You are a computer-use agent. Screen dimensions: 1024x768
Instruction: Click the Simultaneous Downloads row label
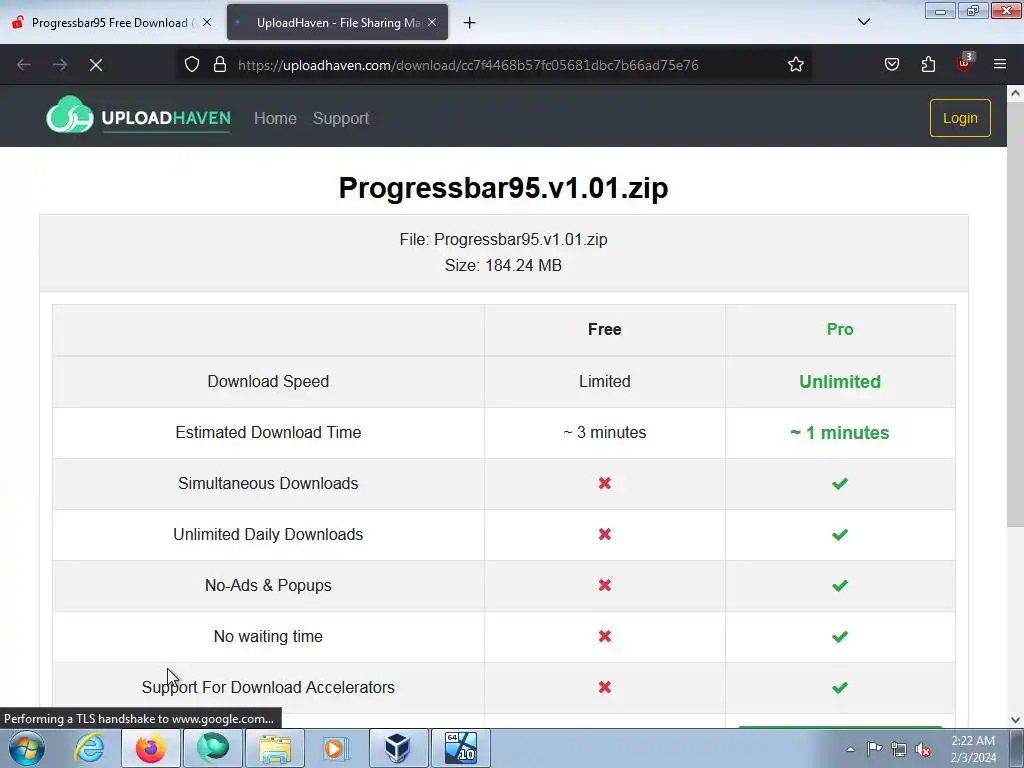pyautogui.click(x=268, y=483)
